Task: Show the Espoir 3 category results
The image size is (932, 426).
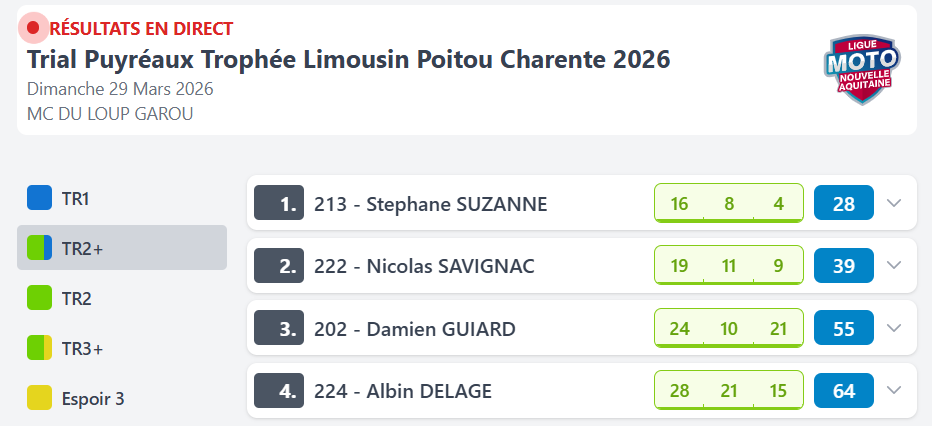Action: [x=92, y=398]
